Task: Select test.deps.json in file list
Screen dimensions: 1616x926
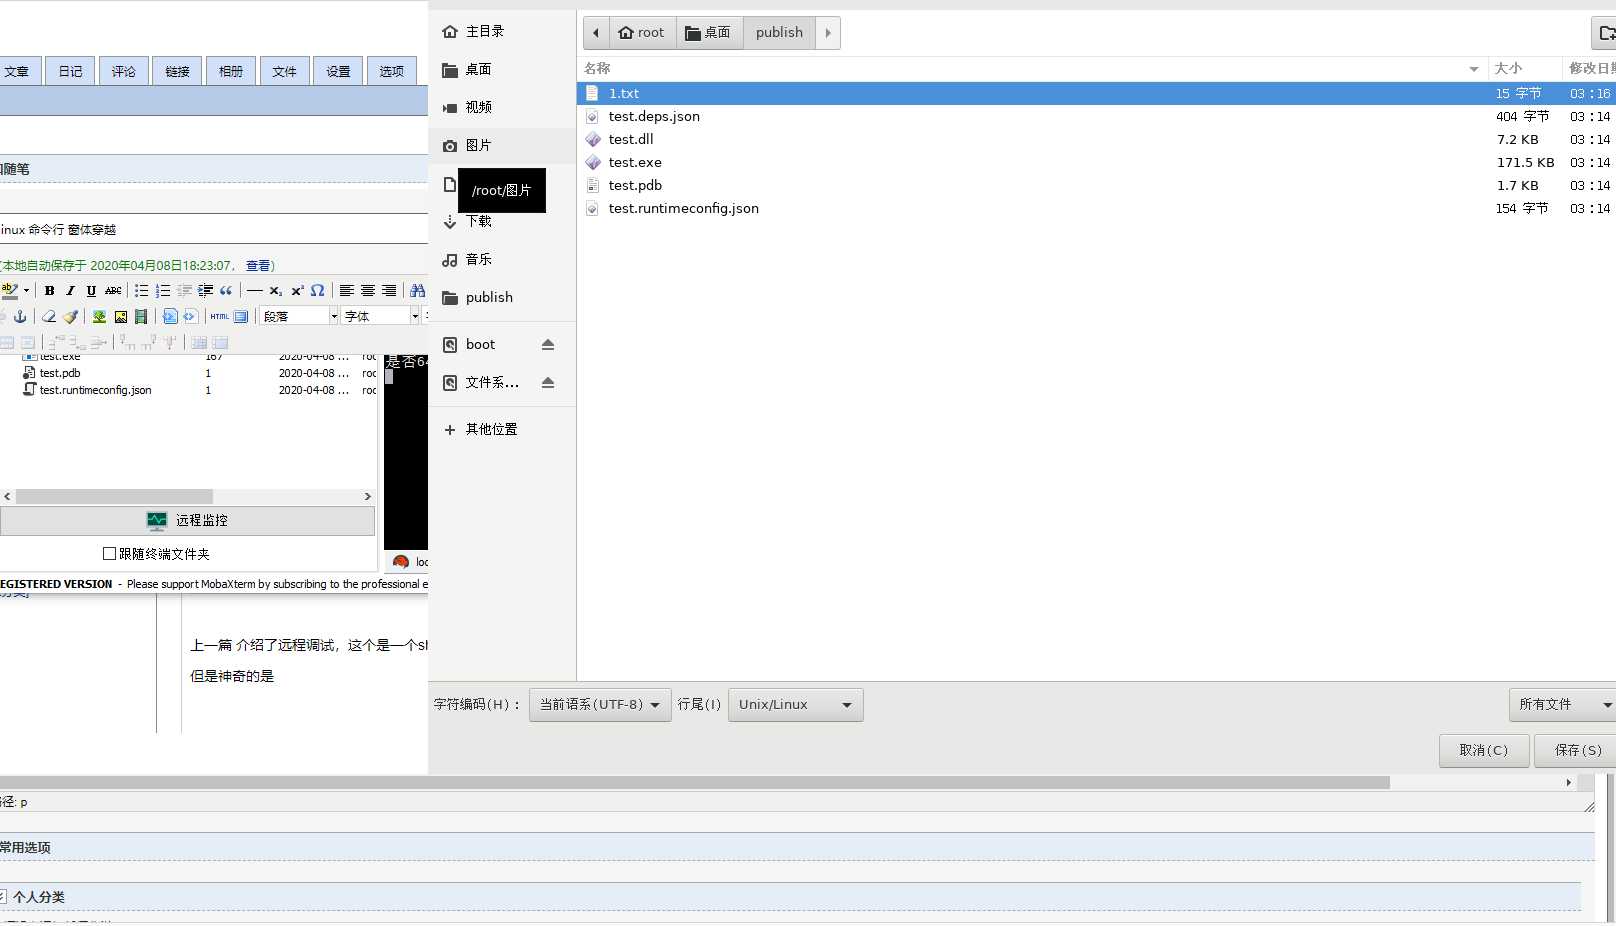Action: [x=1096, y=117]
